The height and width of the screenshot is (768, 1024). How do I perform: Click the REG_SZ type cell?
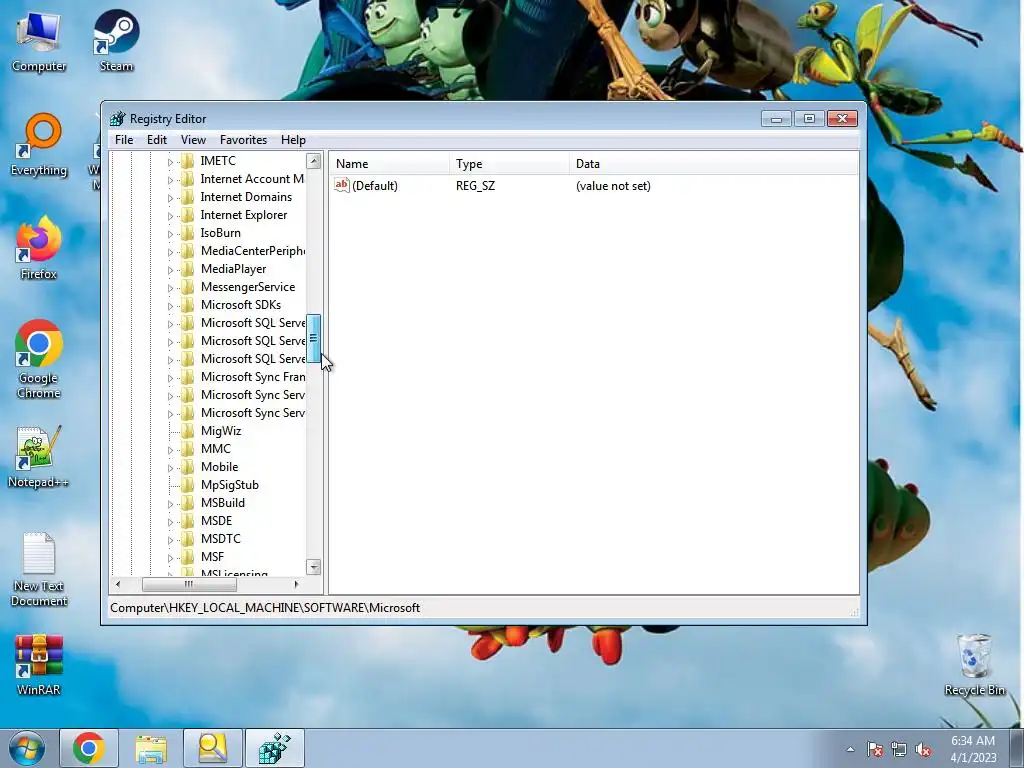[x=475, y=186]
